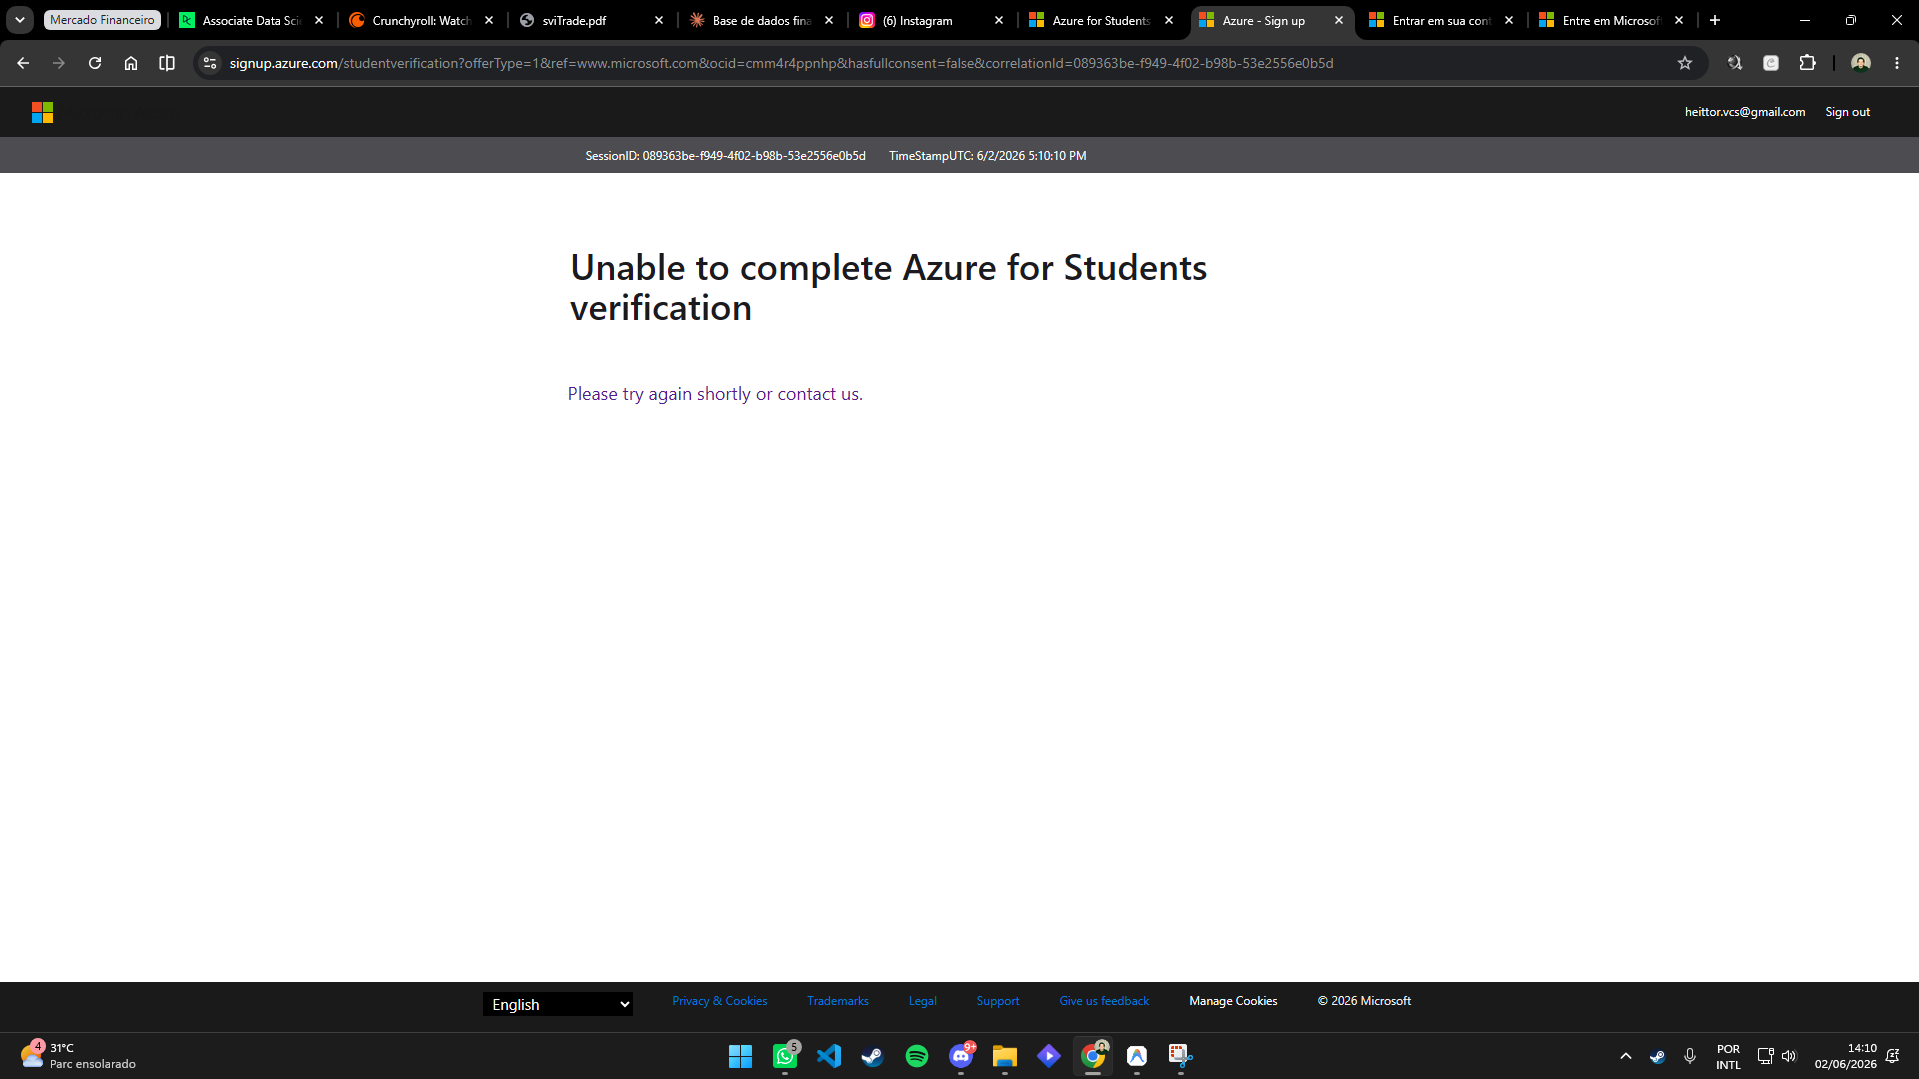Launch Visual Studio Code from the taskbar
1919x1079 pixels.
coord(829,1056)
